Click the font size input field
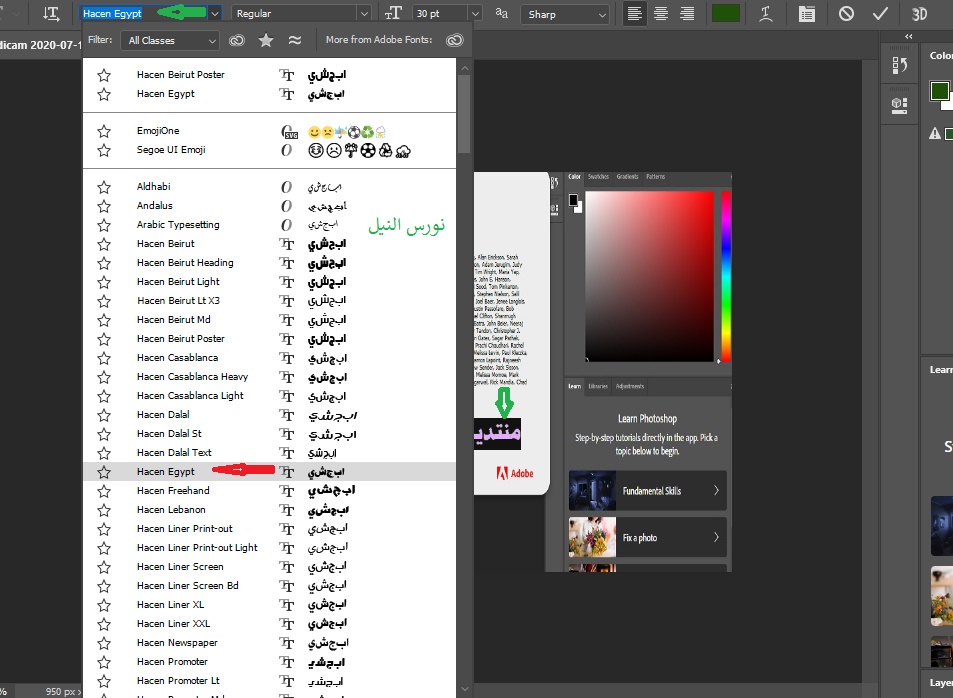953x698 pixels. (438, 14)
